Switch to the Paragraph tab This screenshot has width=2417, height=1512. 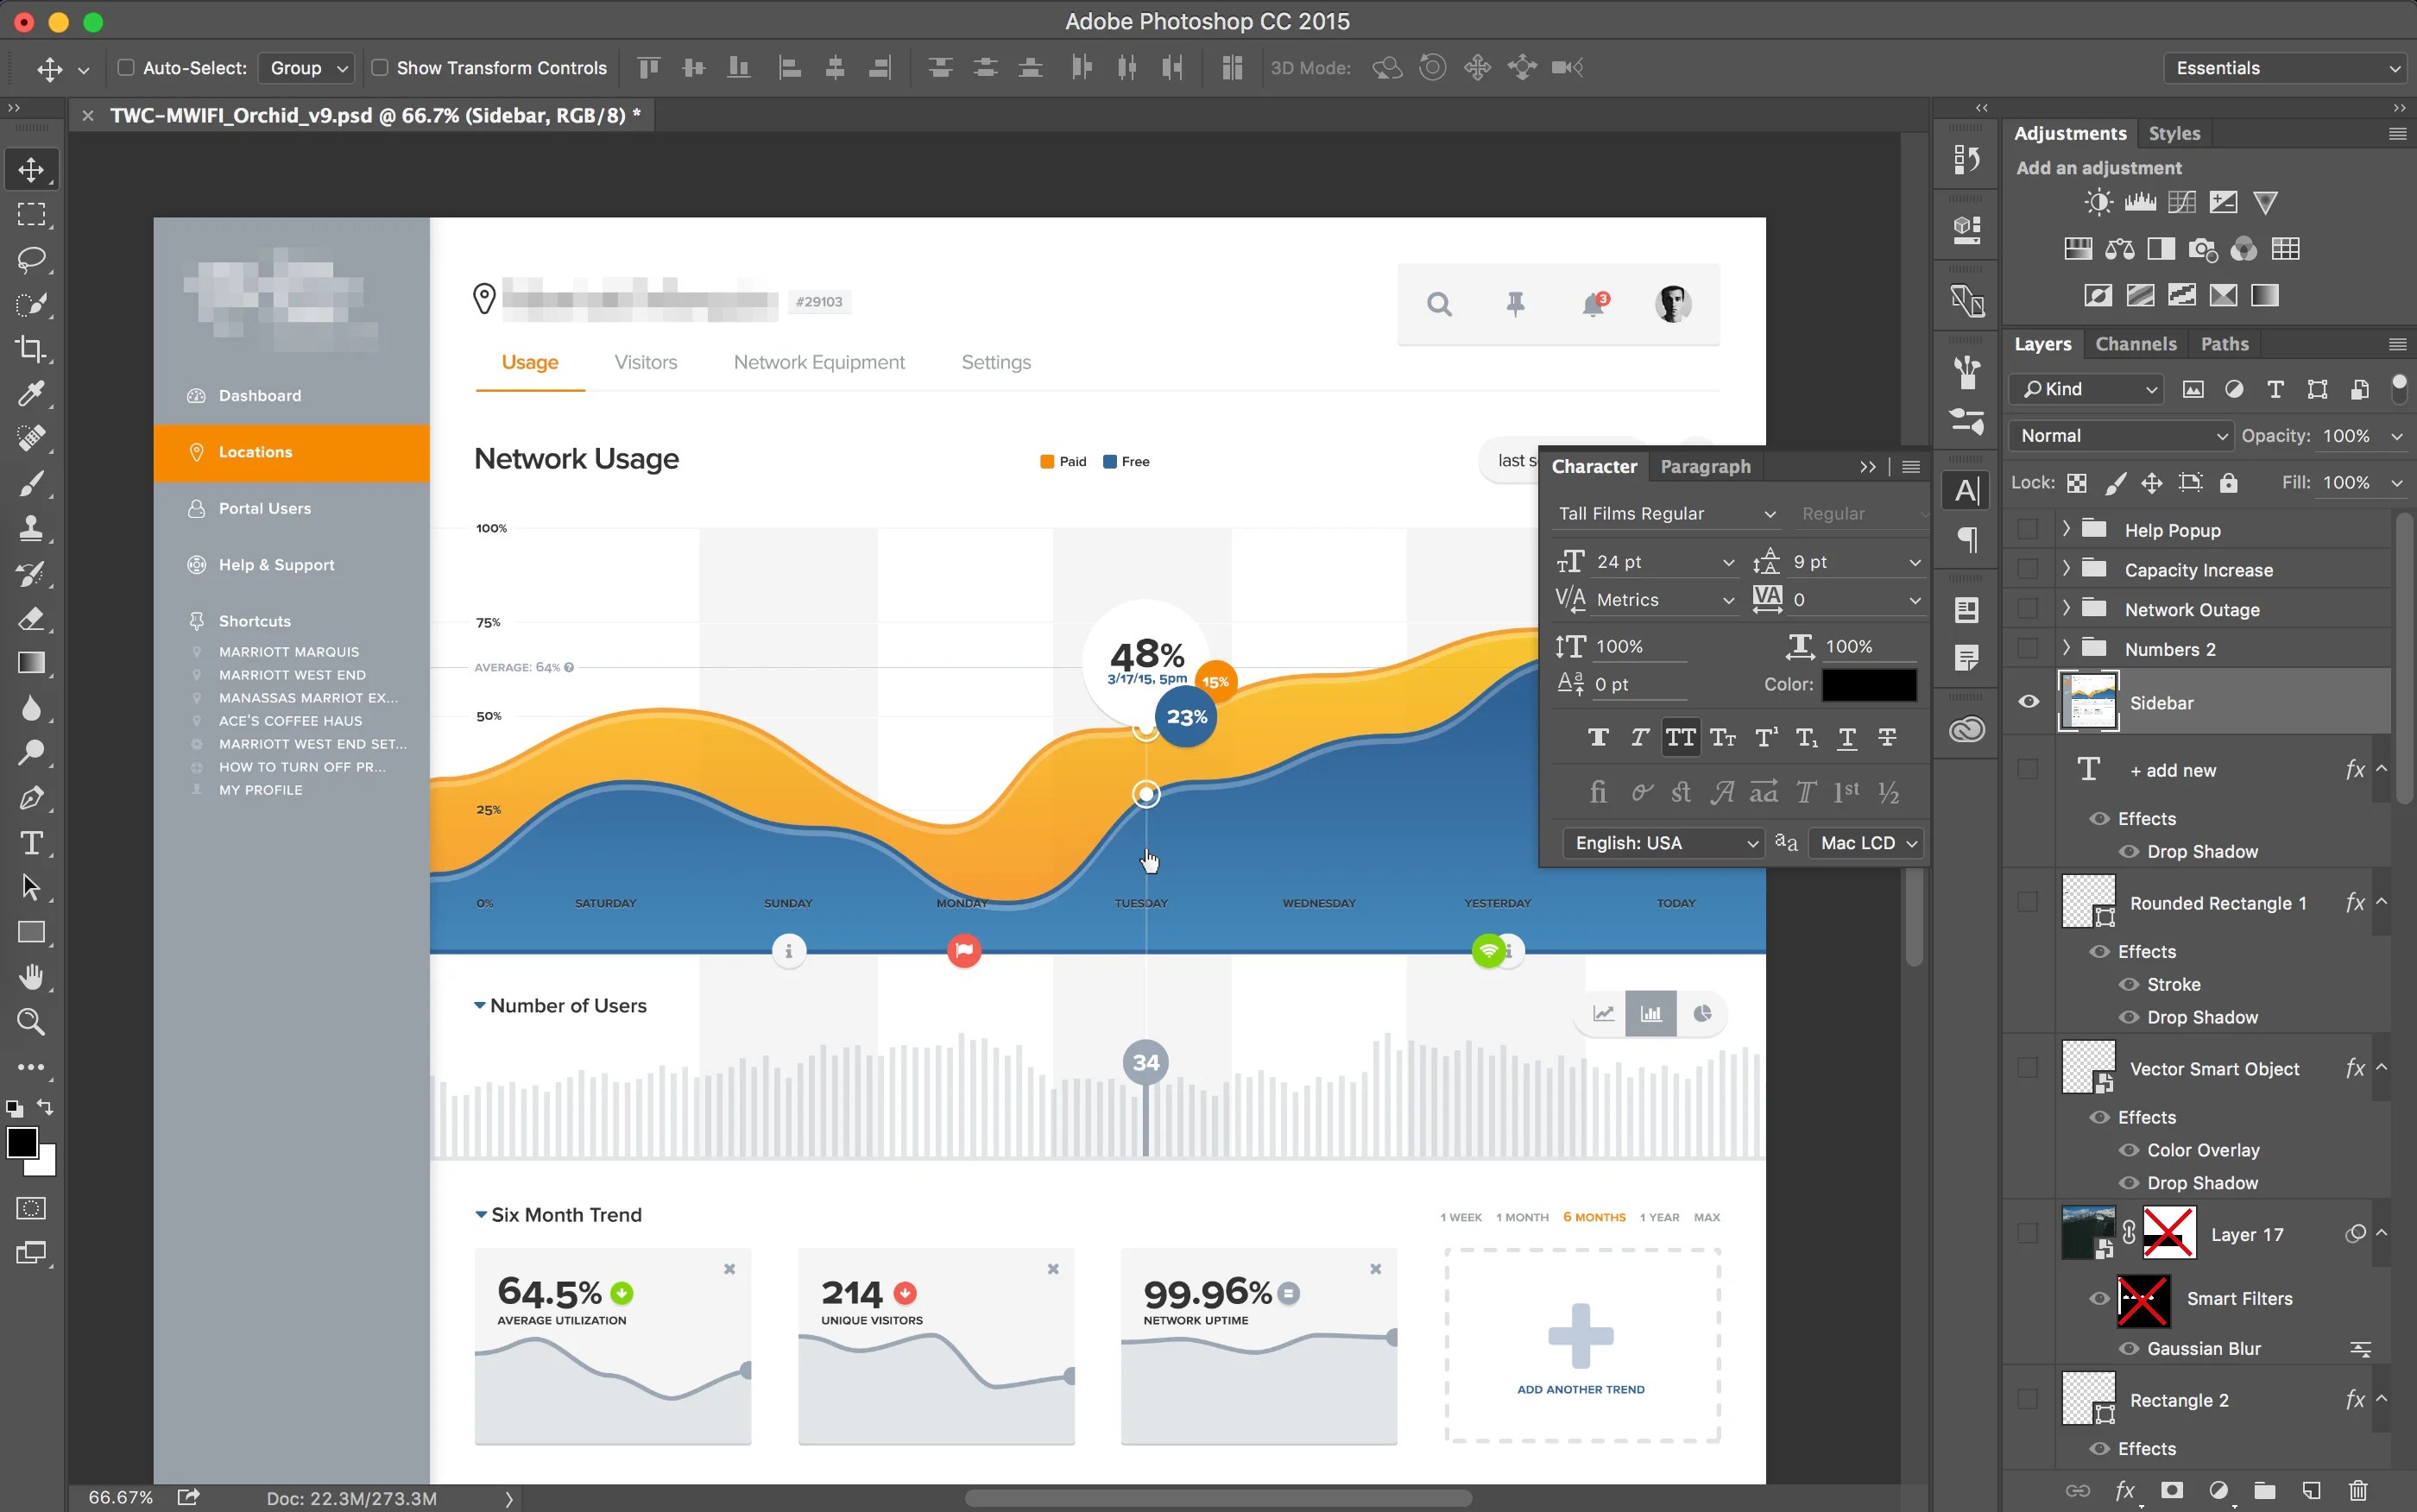pyautogui.click(x=1705, y=467)
